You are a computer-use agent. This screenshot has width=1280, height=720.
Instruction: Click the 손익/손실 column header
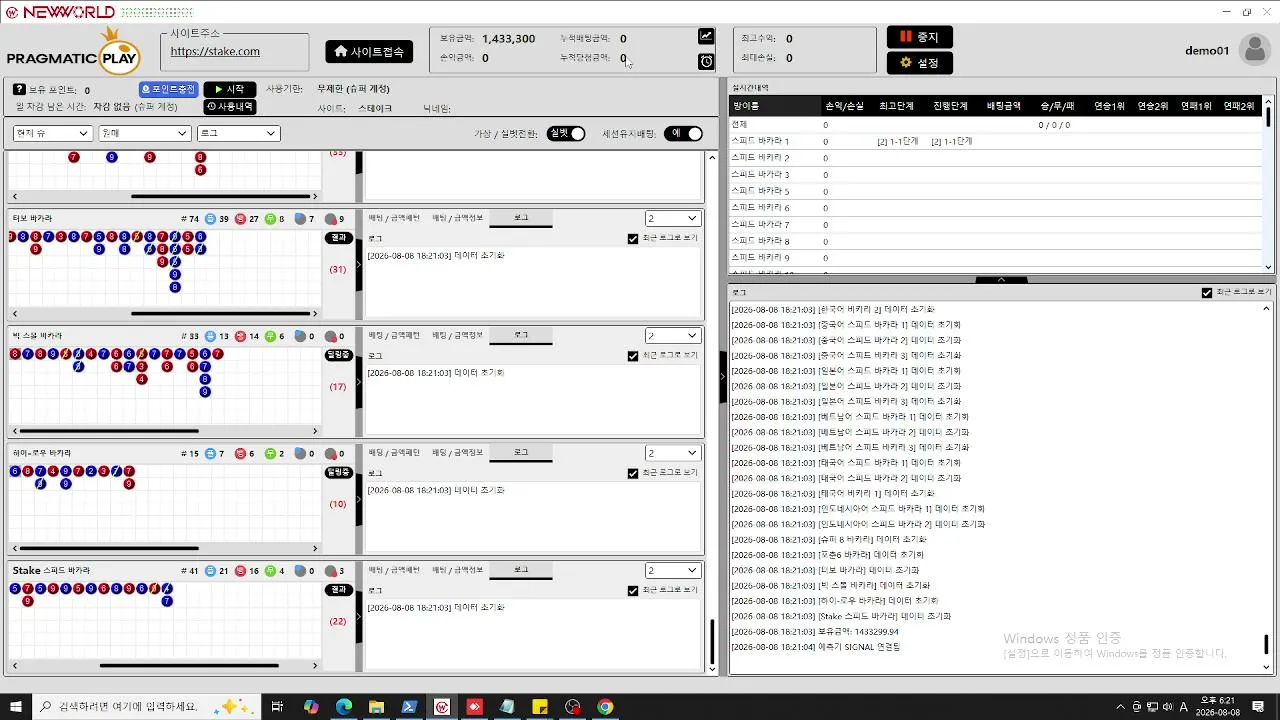[x=845, y=105]
